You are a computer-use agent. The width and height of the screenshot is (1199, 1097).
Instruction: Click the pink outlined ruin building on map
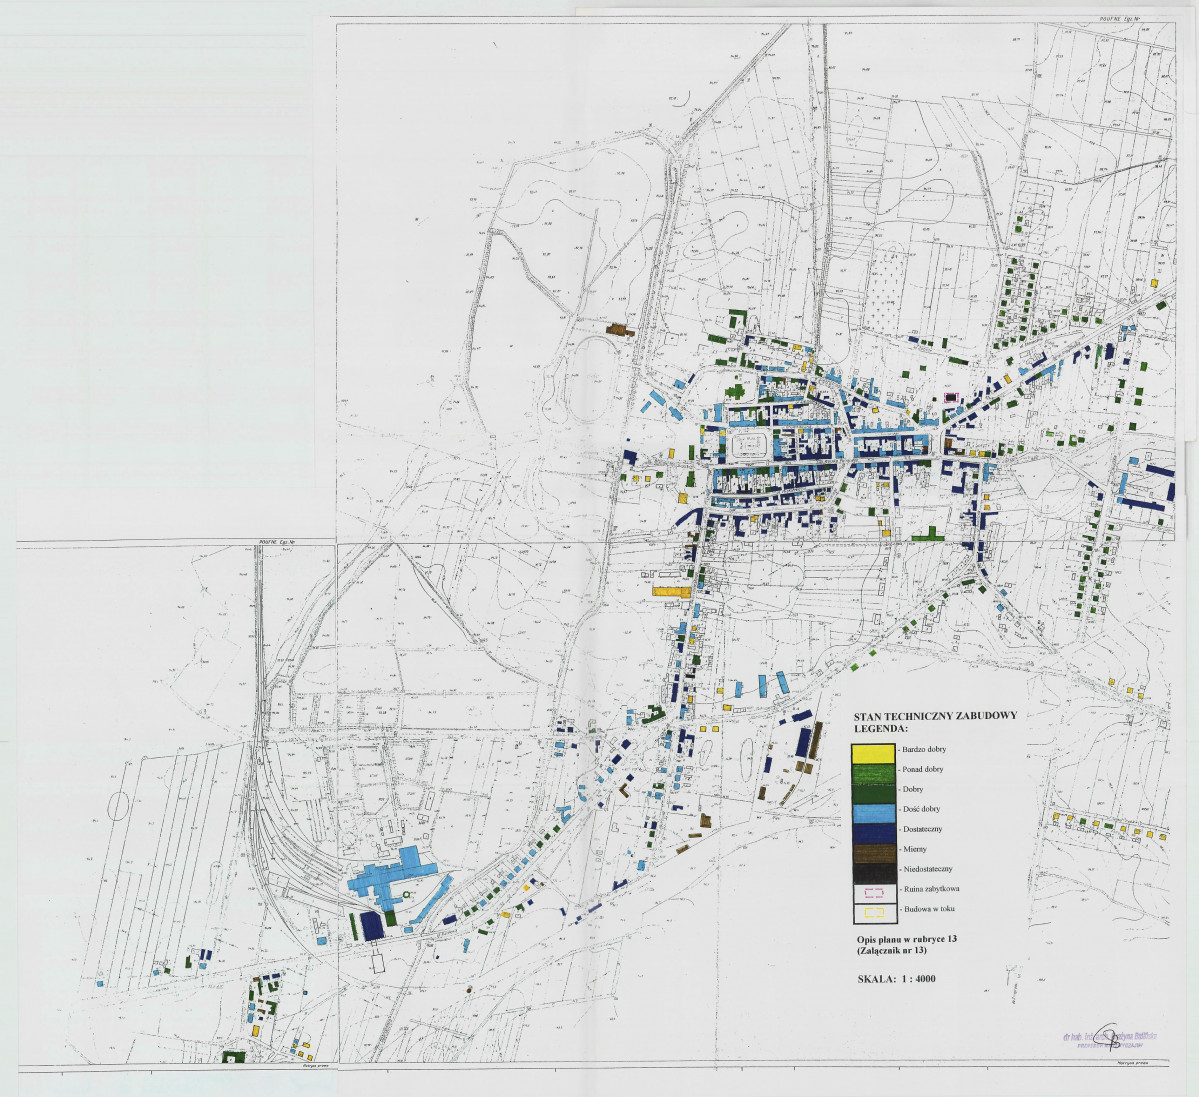click(x=950, y=397)
